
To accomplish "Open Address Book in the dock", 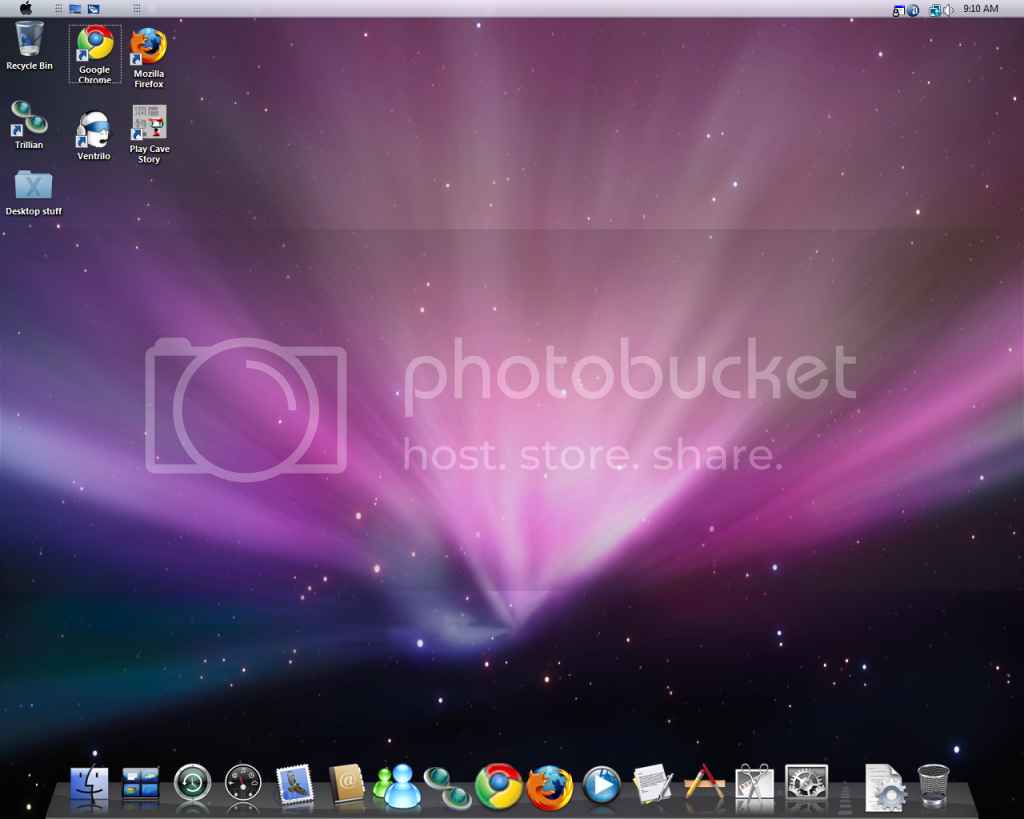I will [346, 784].
